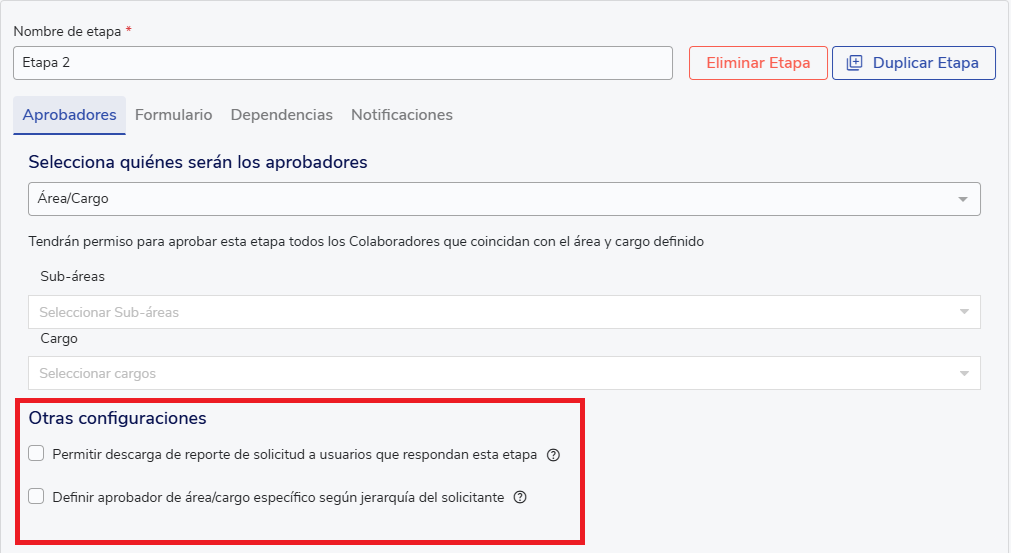Click the Nombre de etapa text field
Viewport: 1011px width, 553px height.
[x=342, y=63]
